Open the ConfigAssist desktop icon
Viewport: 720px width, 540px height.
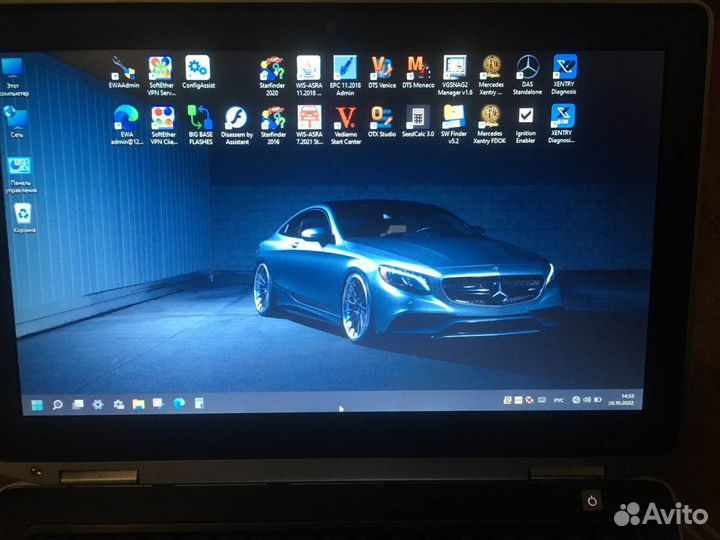click(198, 72)
